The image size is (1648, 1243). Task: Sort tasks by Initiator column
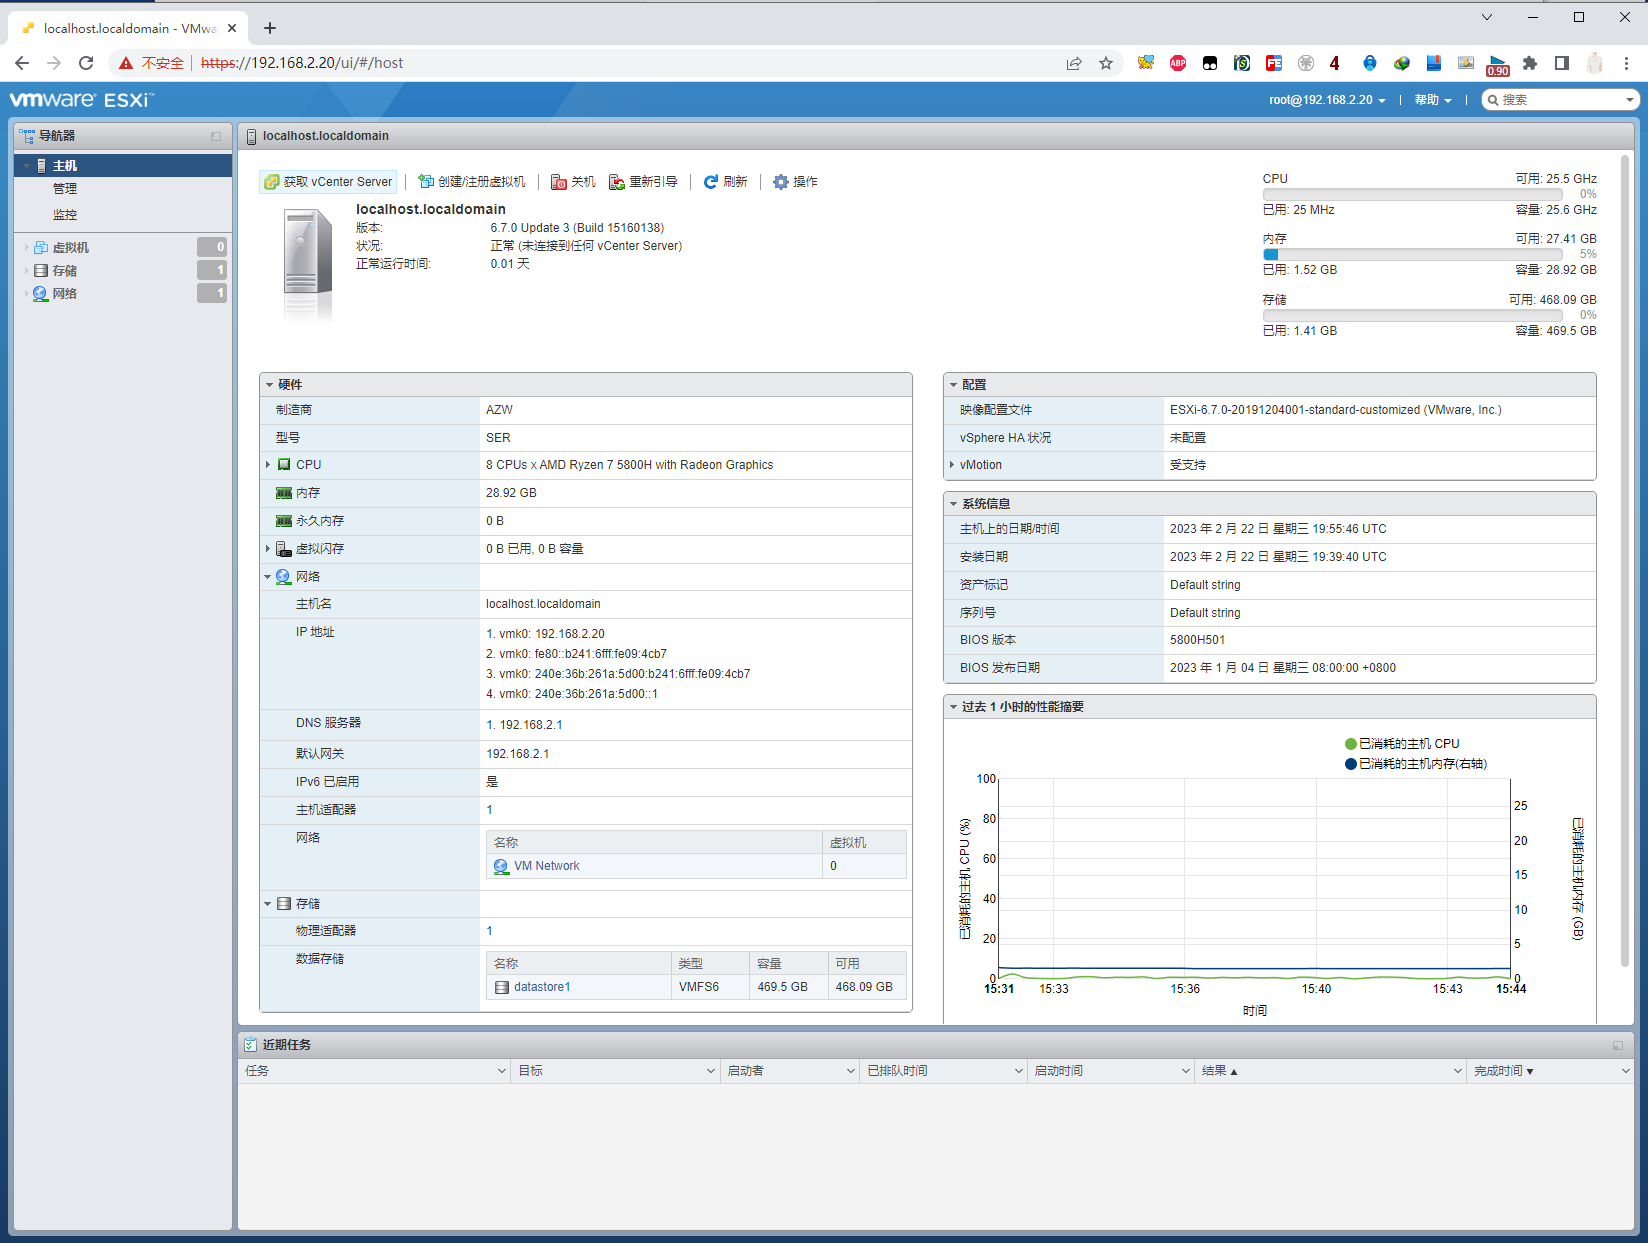point(790,1071)
